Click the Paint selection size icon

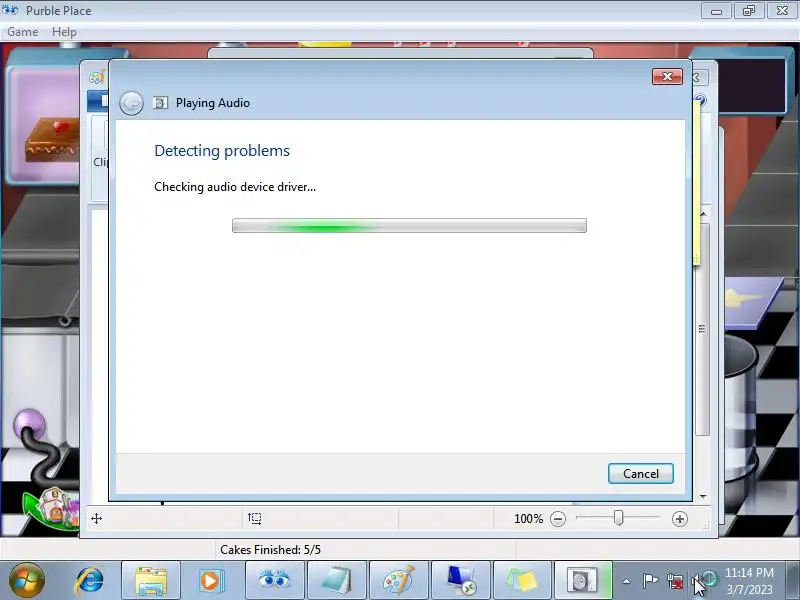point(255,518)
